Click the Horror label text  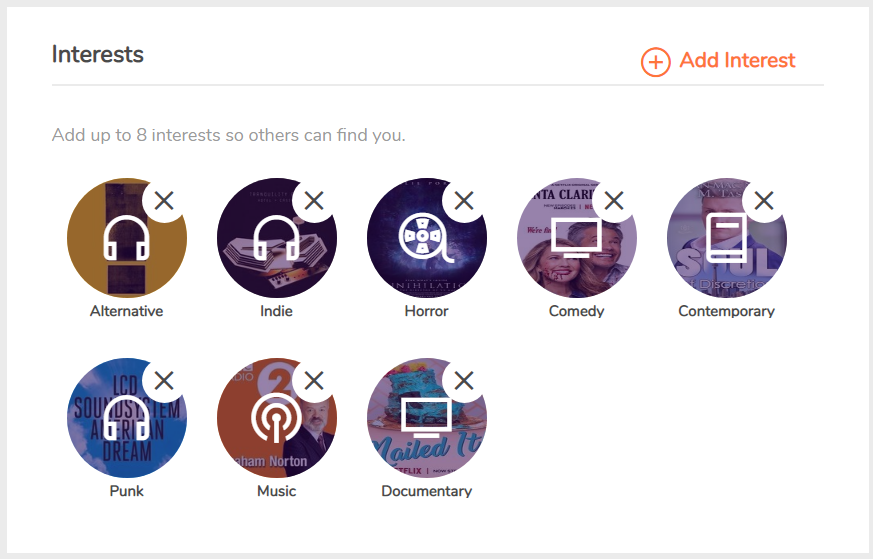(x=426, y=311)
